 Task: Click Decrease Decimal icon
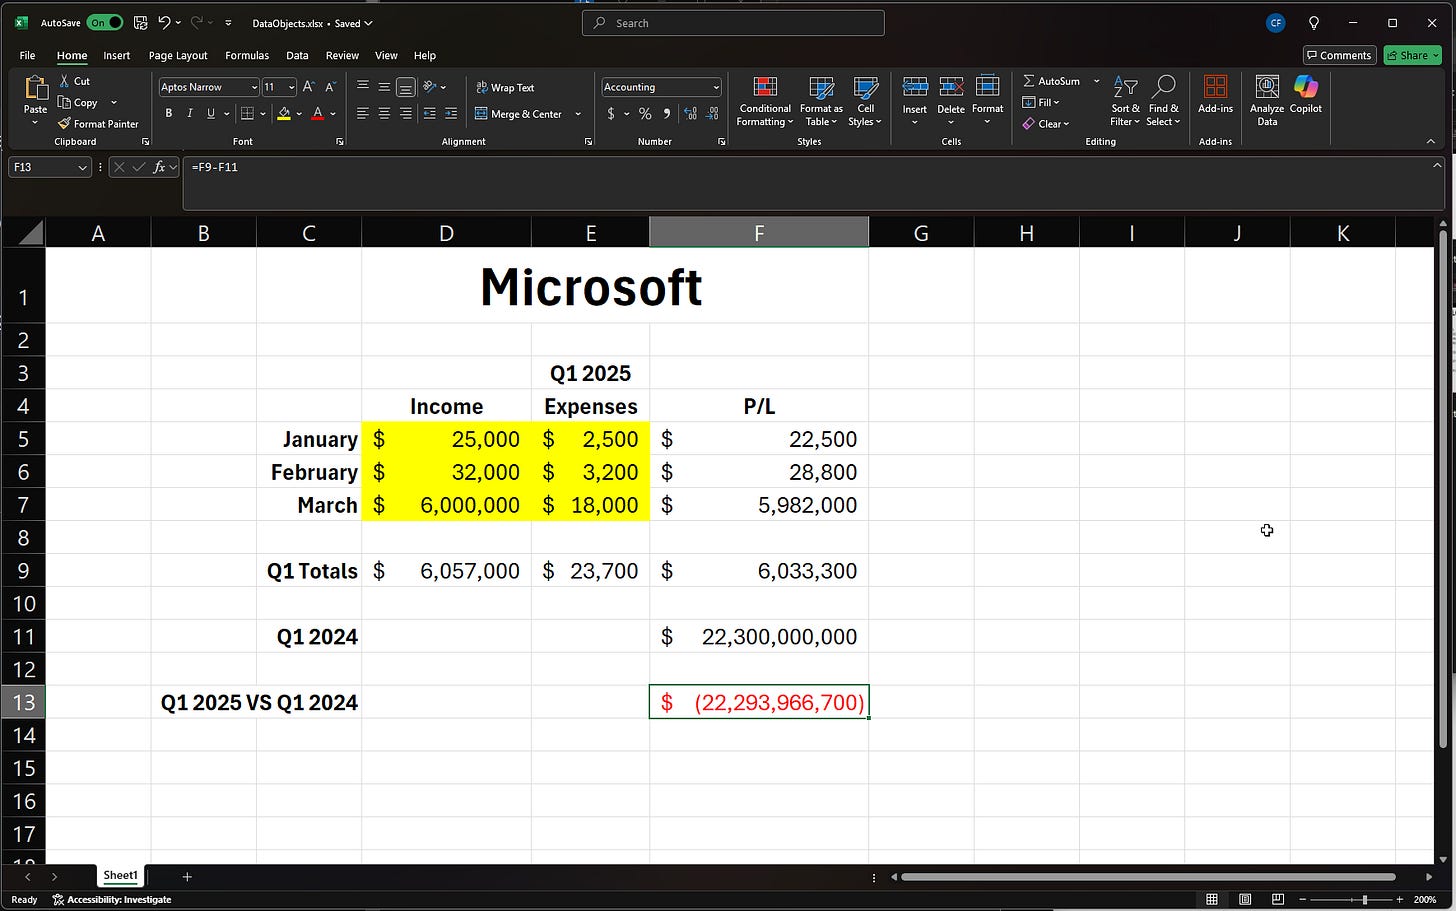[713, 114]
